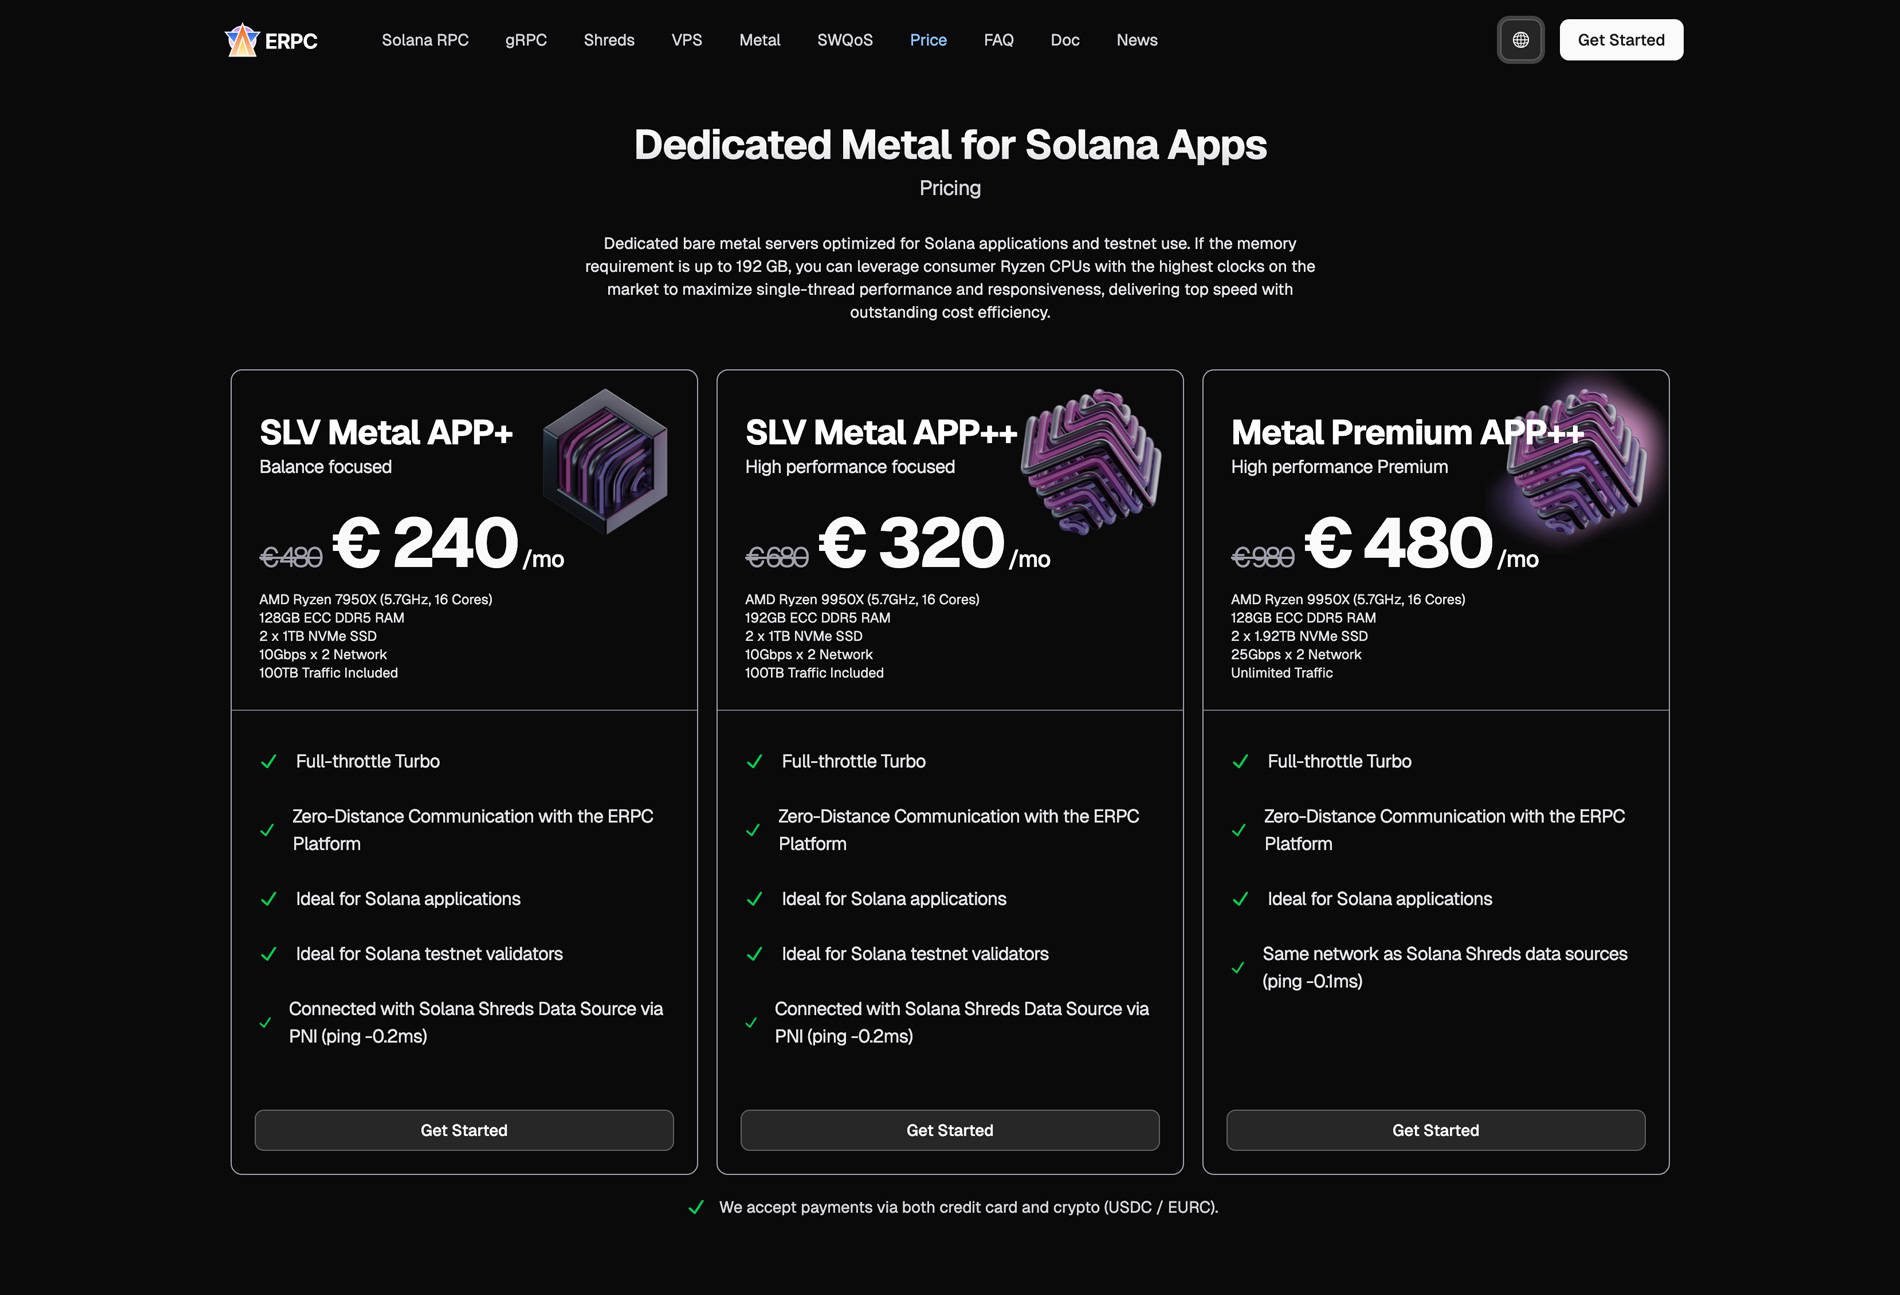Open the Solana RPC navigation item
The width and height of the screenshot is (1900, 1295).
coord(425,40)
